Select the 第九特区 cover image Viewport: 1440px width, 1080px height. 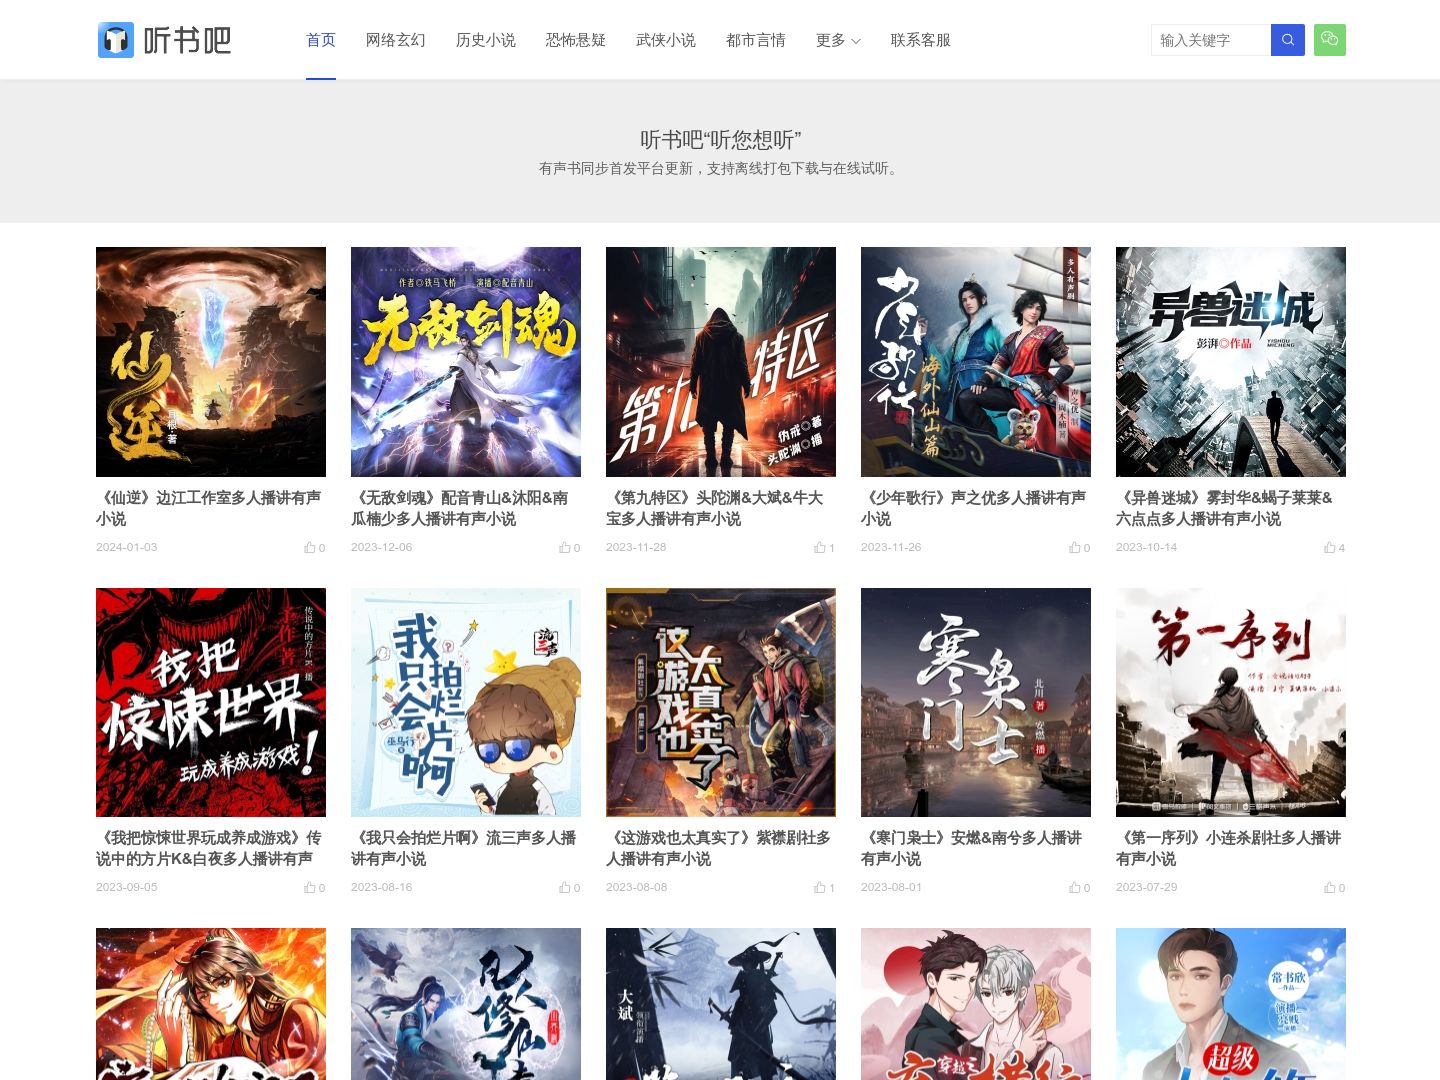[x=721, y=362]
